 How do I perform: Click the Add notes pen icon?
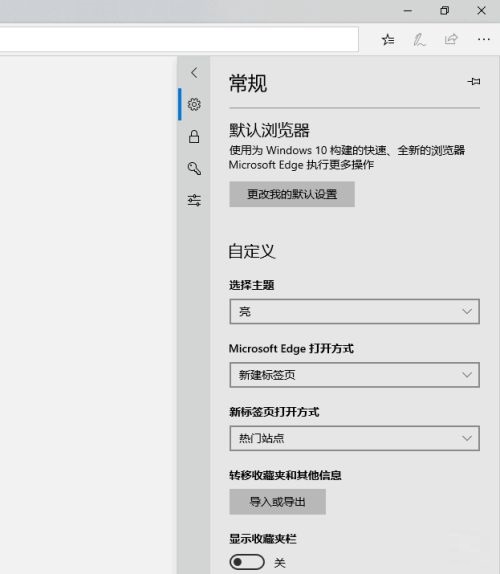click(419, 40)
